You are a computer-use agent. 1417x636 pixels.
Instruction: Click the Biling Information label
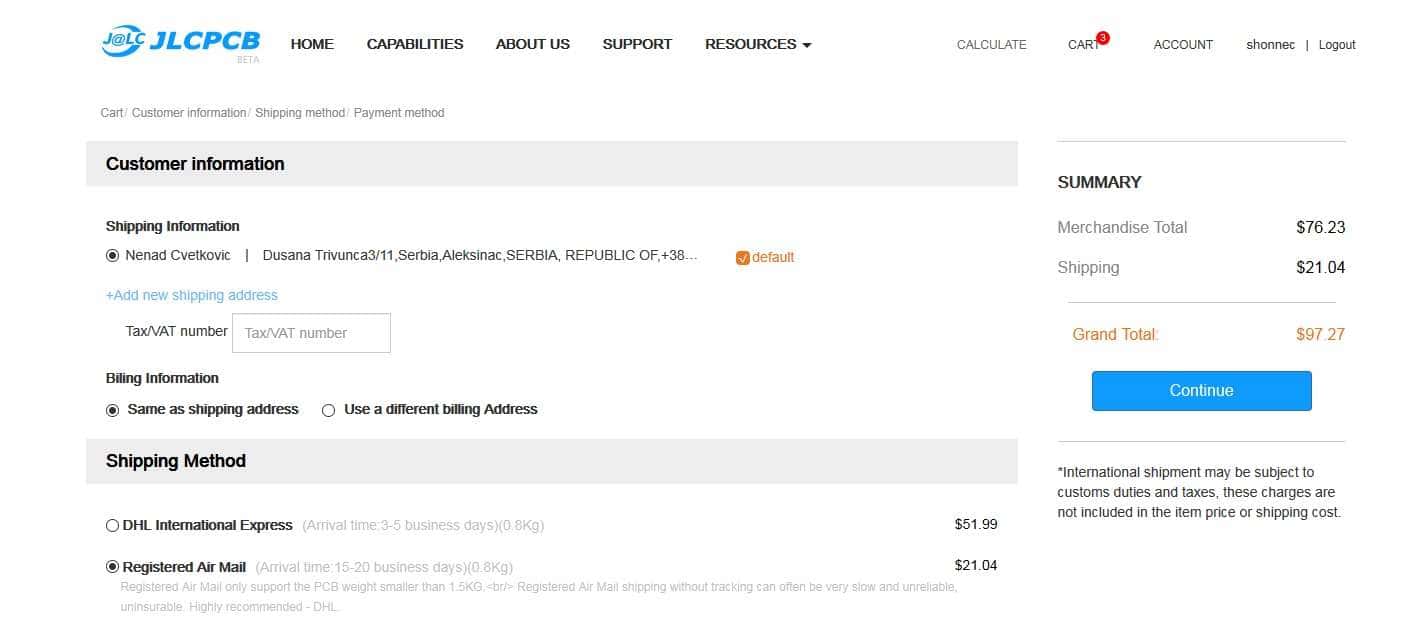click(162, 378)
